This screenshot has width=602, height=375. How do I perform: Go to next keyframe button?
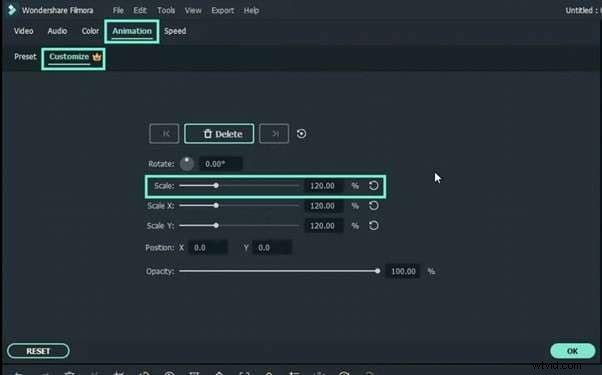coord(274,134)
